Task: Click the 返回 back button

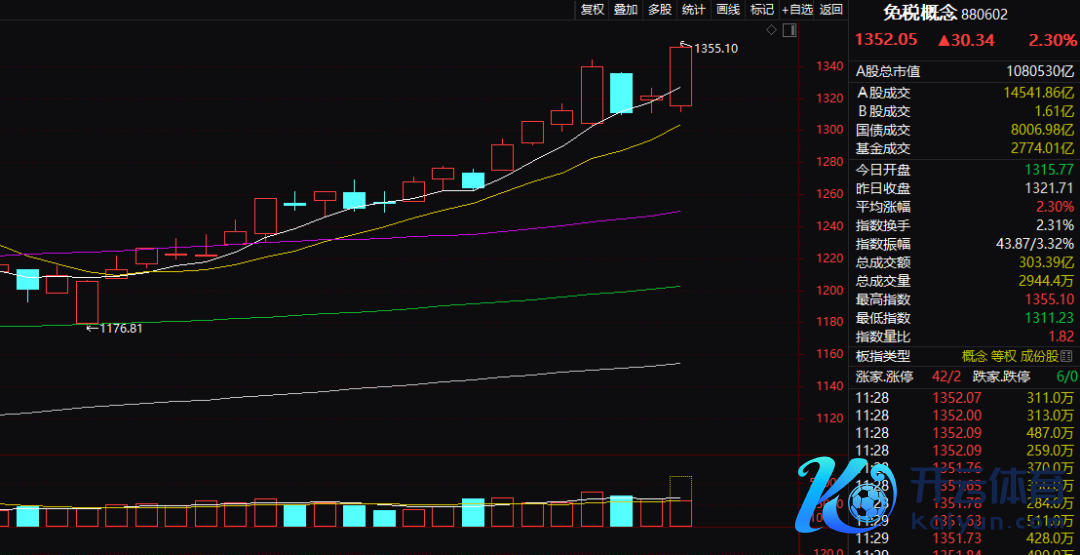Action: [831, 10]
